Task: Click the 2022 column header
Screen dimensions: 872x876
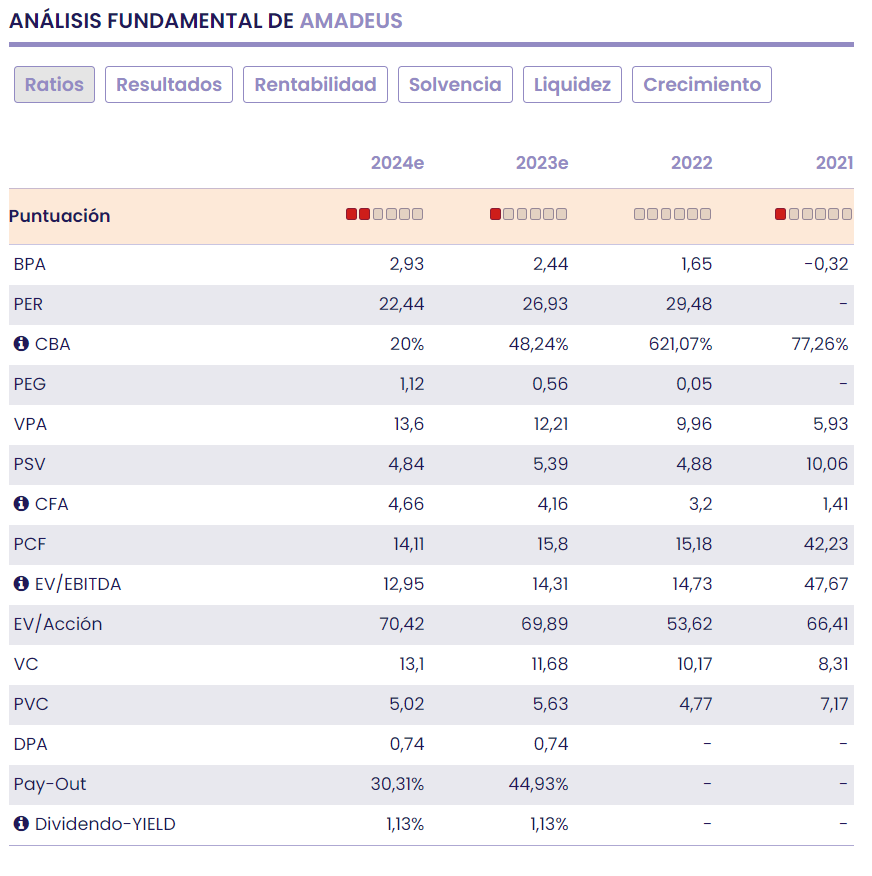Action: pyautogui.click(x=691, y=163)
